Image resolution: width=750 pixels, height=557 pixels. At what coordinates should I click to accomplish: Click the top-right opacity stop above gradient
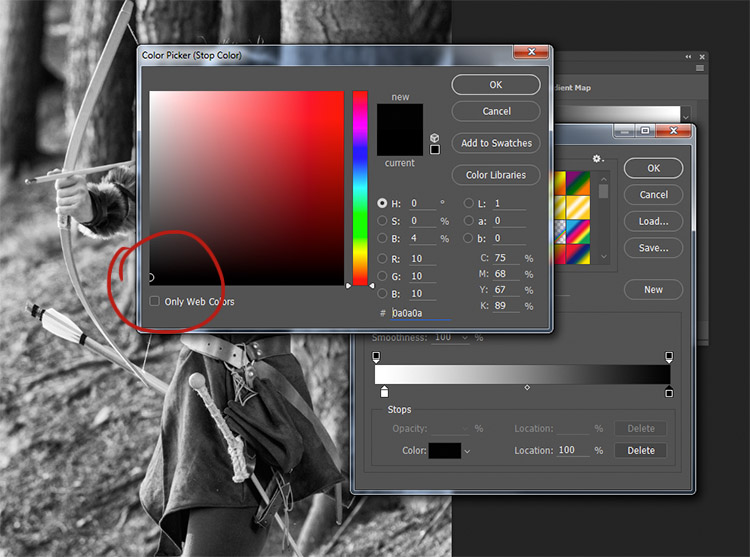[x=669, y=357]
